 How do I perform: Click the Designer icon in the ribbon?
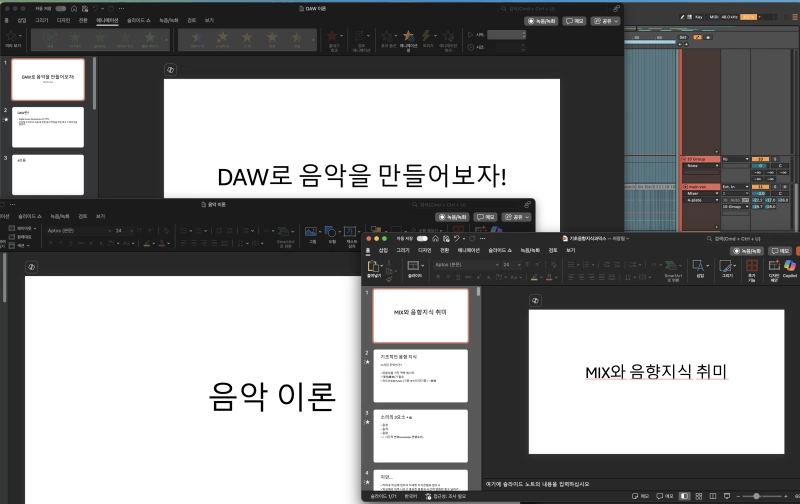click(x=772, y=266)
